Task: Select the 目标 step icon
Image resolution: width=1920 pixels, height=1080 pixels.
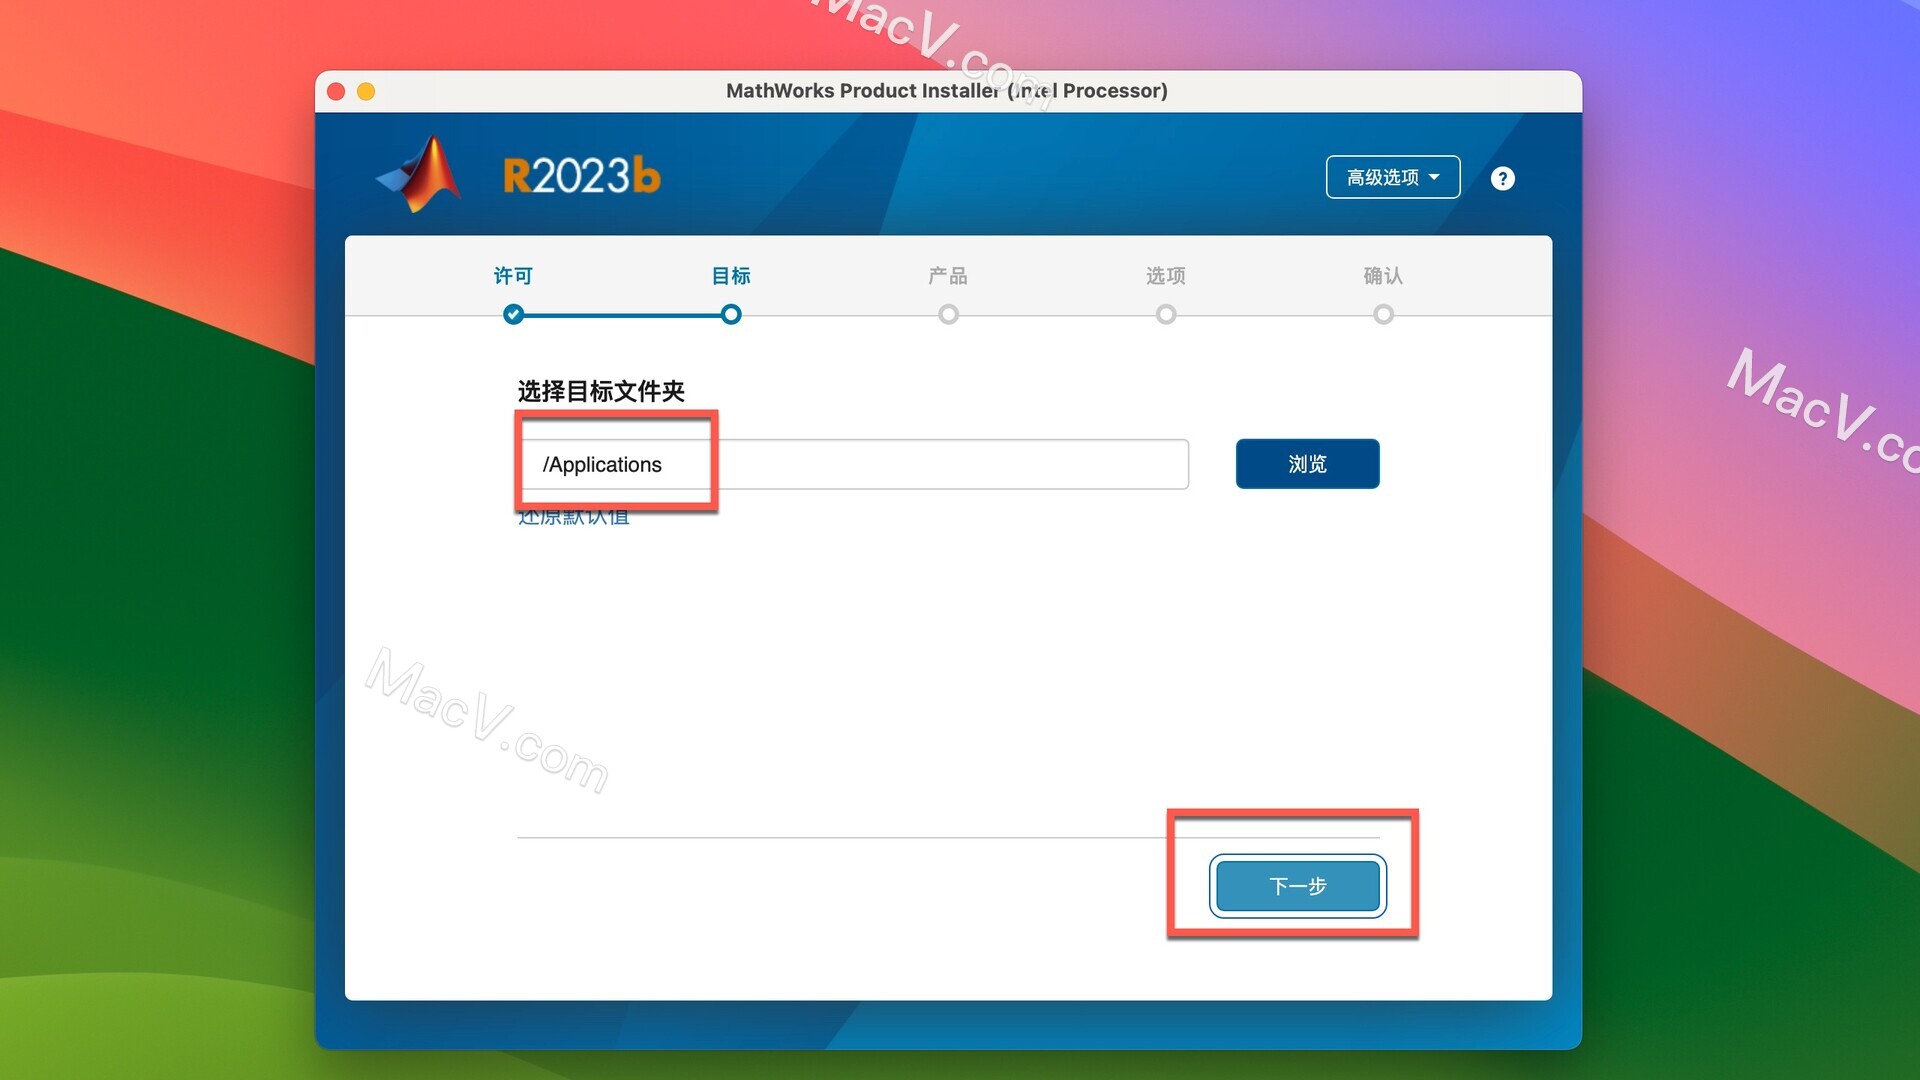Action: pos(731,313)
